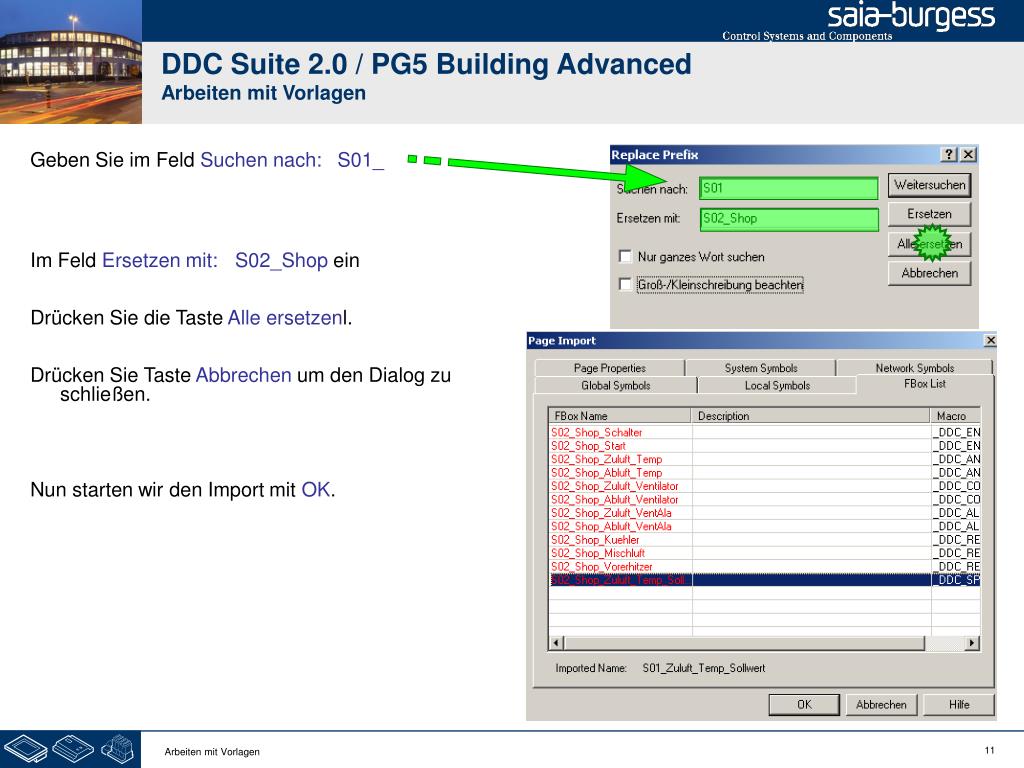
Task: Click the Description column header
Action: click(x=810, y=415)
